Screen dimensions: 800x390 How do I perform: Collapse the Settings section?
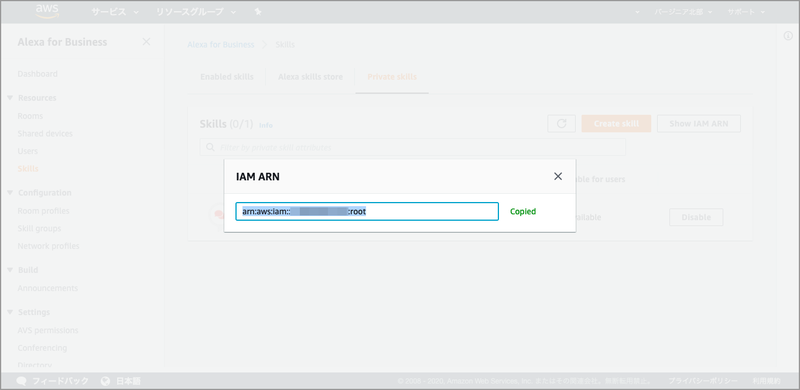pos(10,312)
